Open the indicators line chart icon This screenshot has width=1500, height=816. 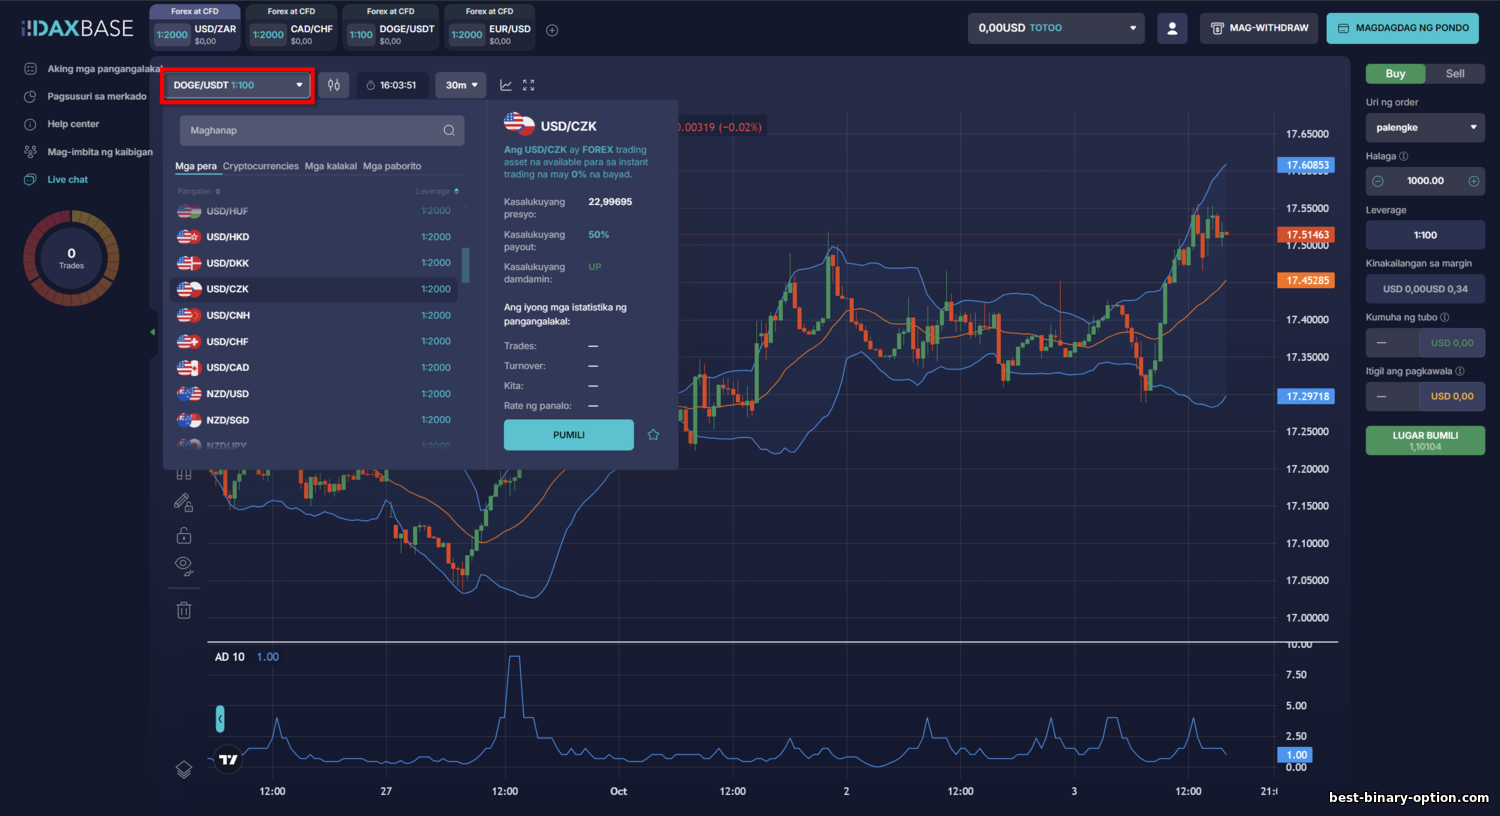tap(506, 85)
